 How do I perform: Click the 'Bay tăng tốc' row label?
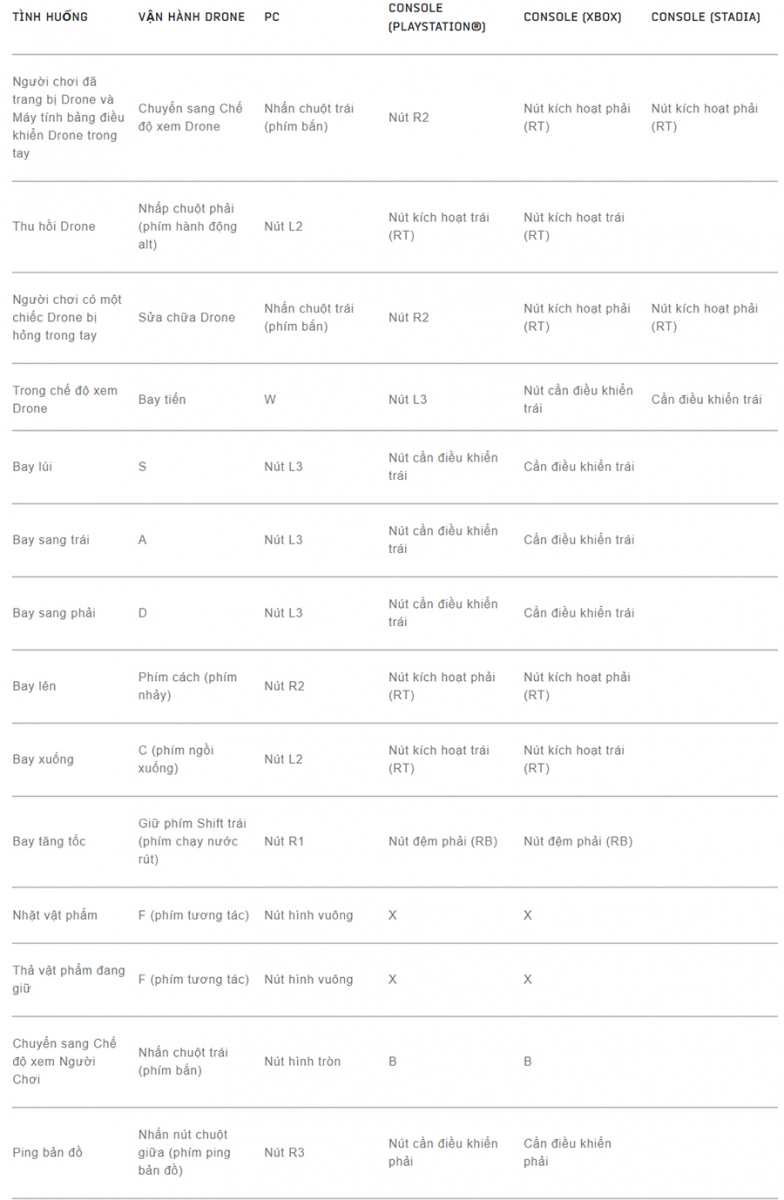(x=49, y=841)
